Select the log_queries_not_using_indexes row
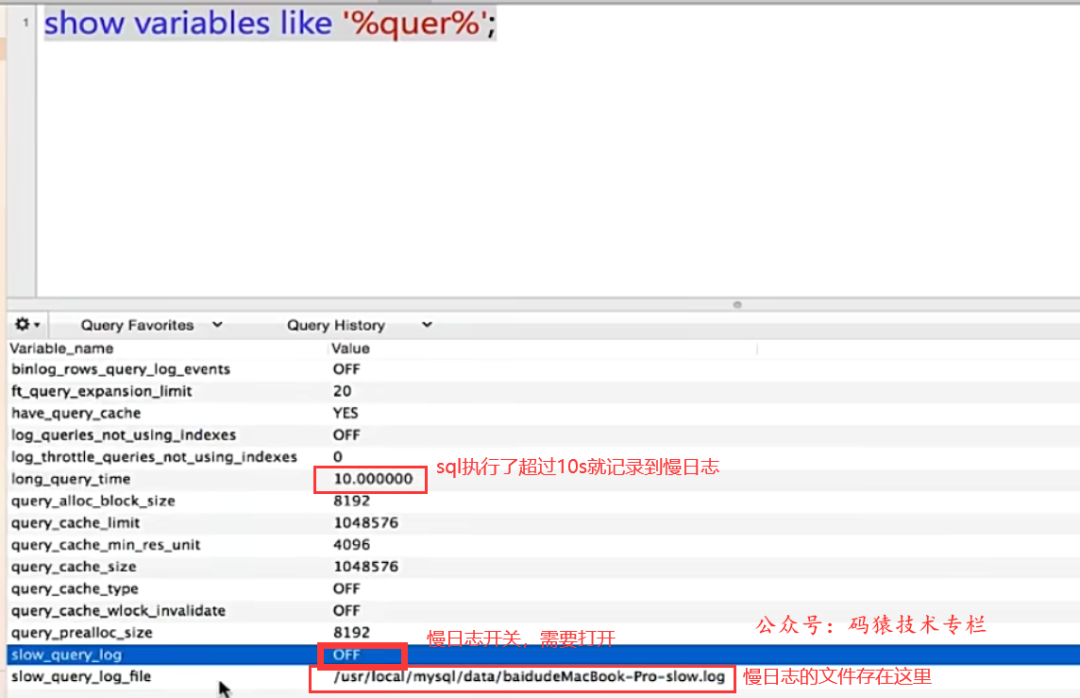The width and height of the screenshot is (1080, 698). pyautogui.click(x=123, y=435)
